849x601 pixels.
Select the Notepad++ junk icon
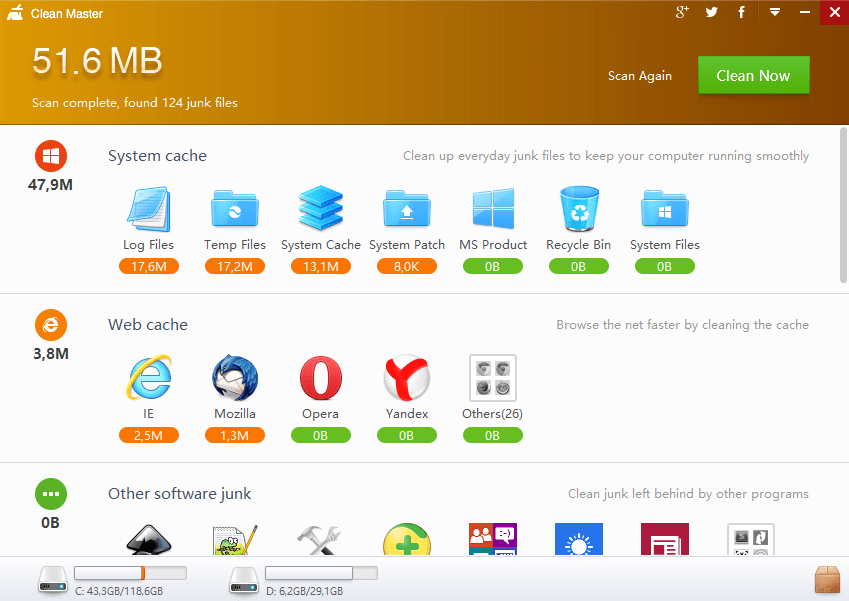click(x=234, y=539)
